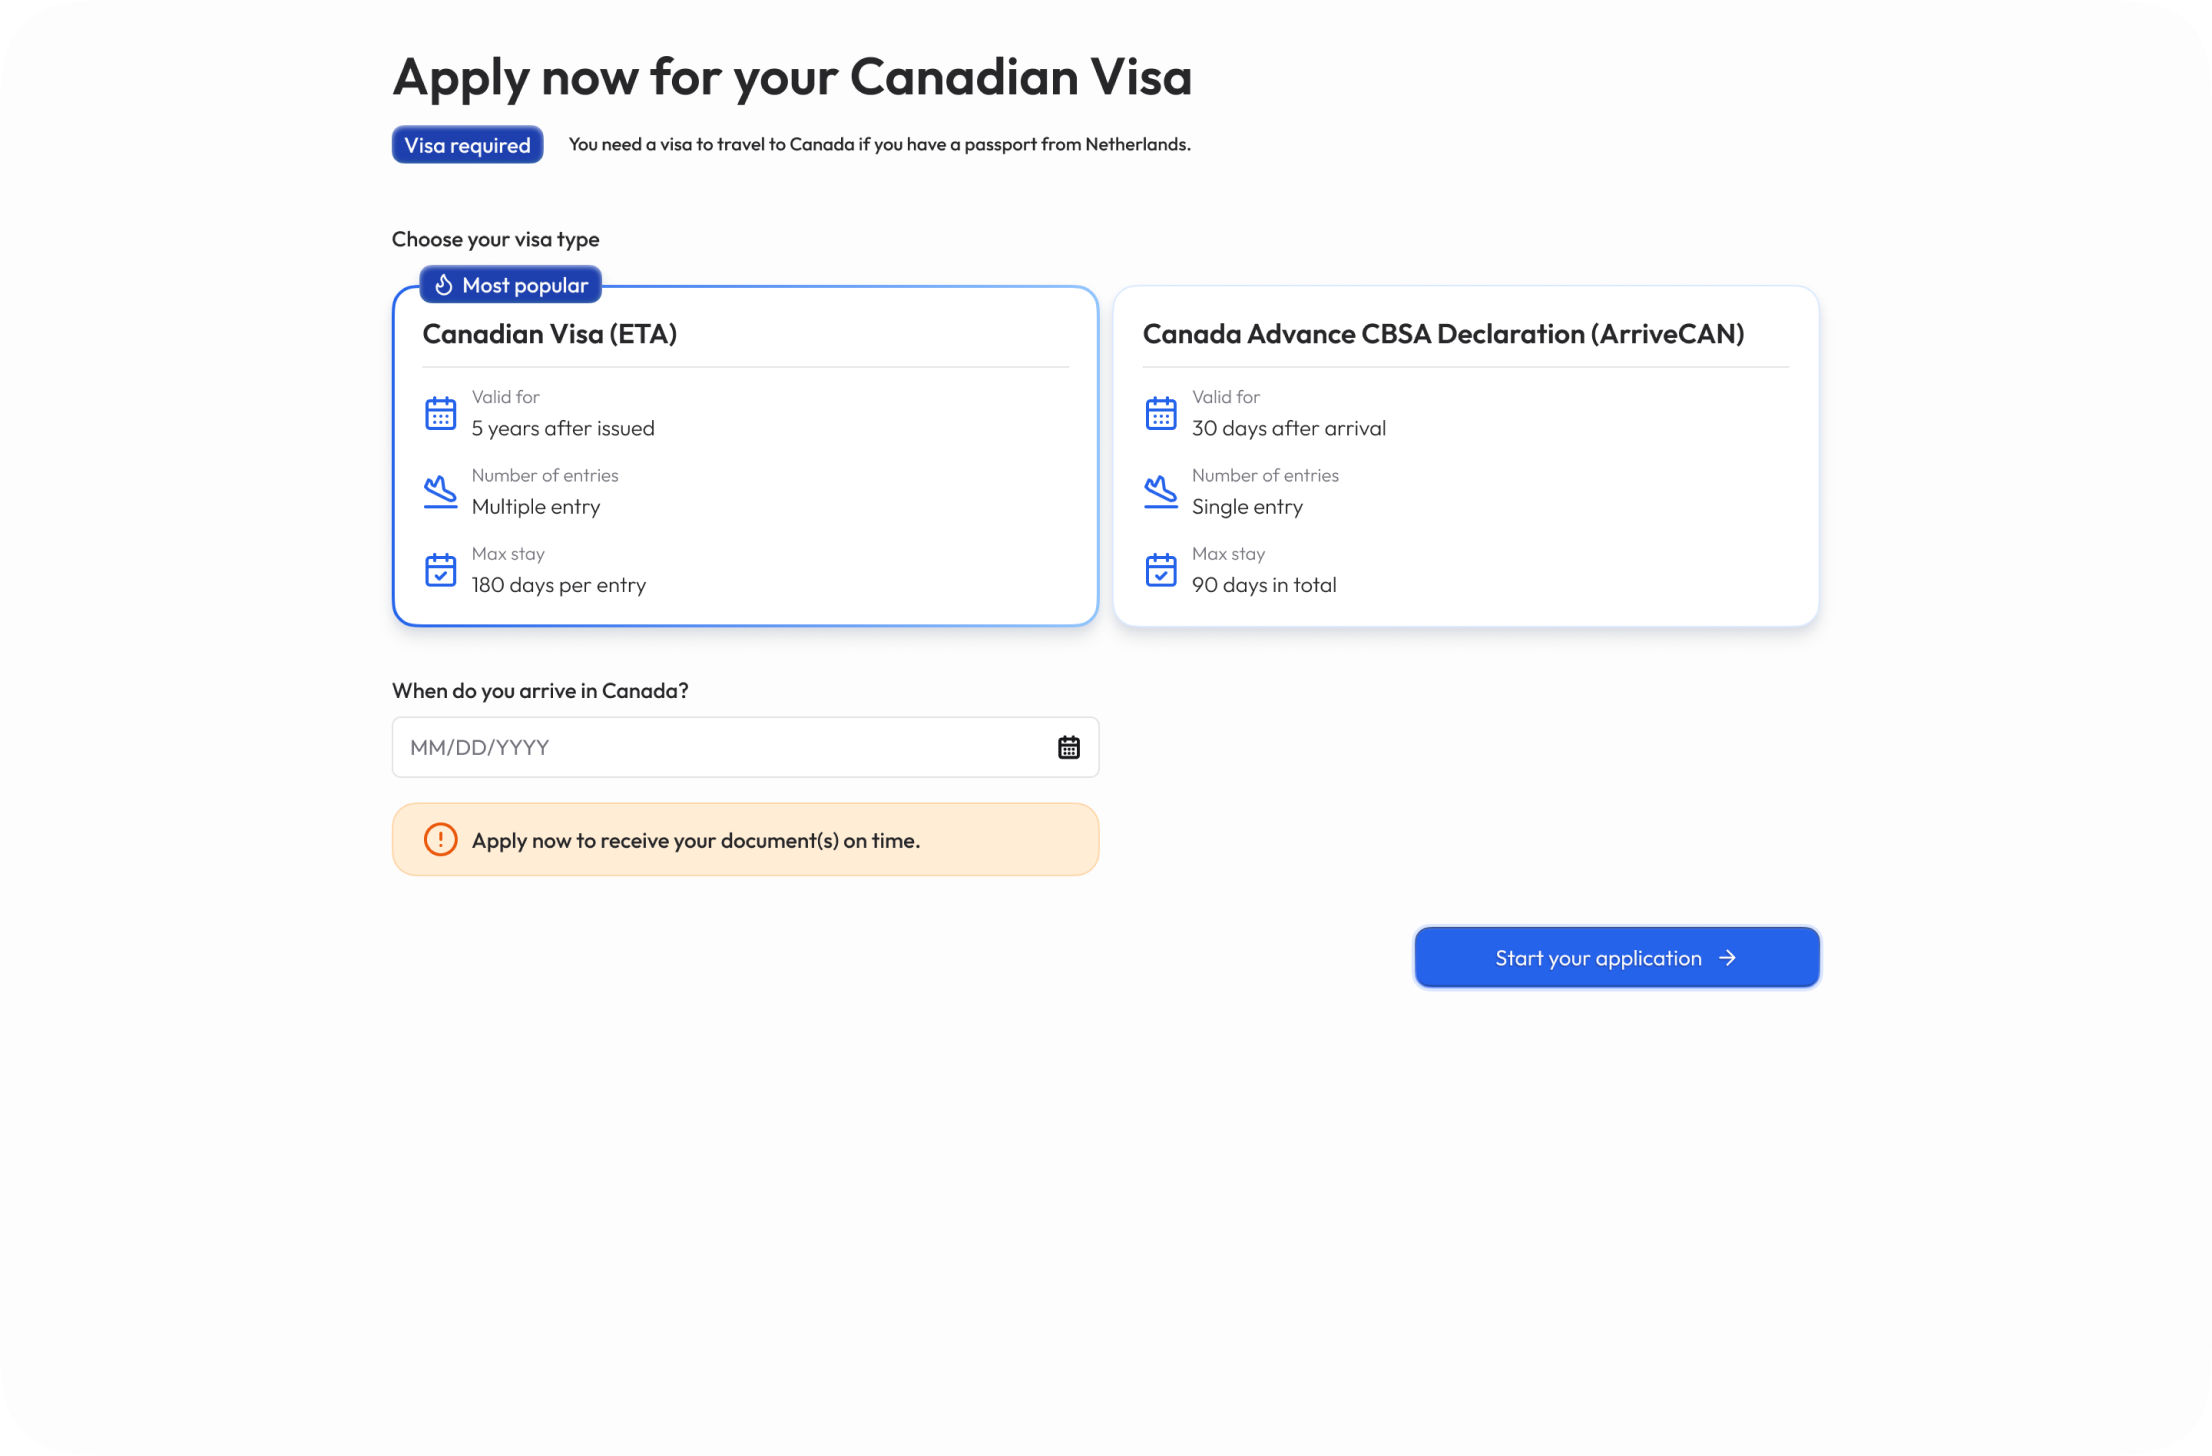
Task: Click the plane icon on ArriveCAN card
Action: pyautogui.click(x=1161, y=491)
